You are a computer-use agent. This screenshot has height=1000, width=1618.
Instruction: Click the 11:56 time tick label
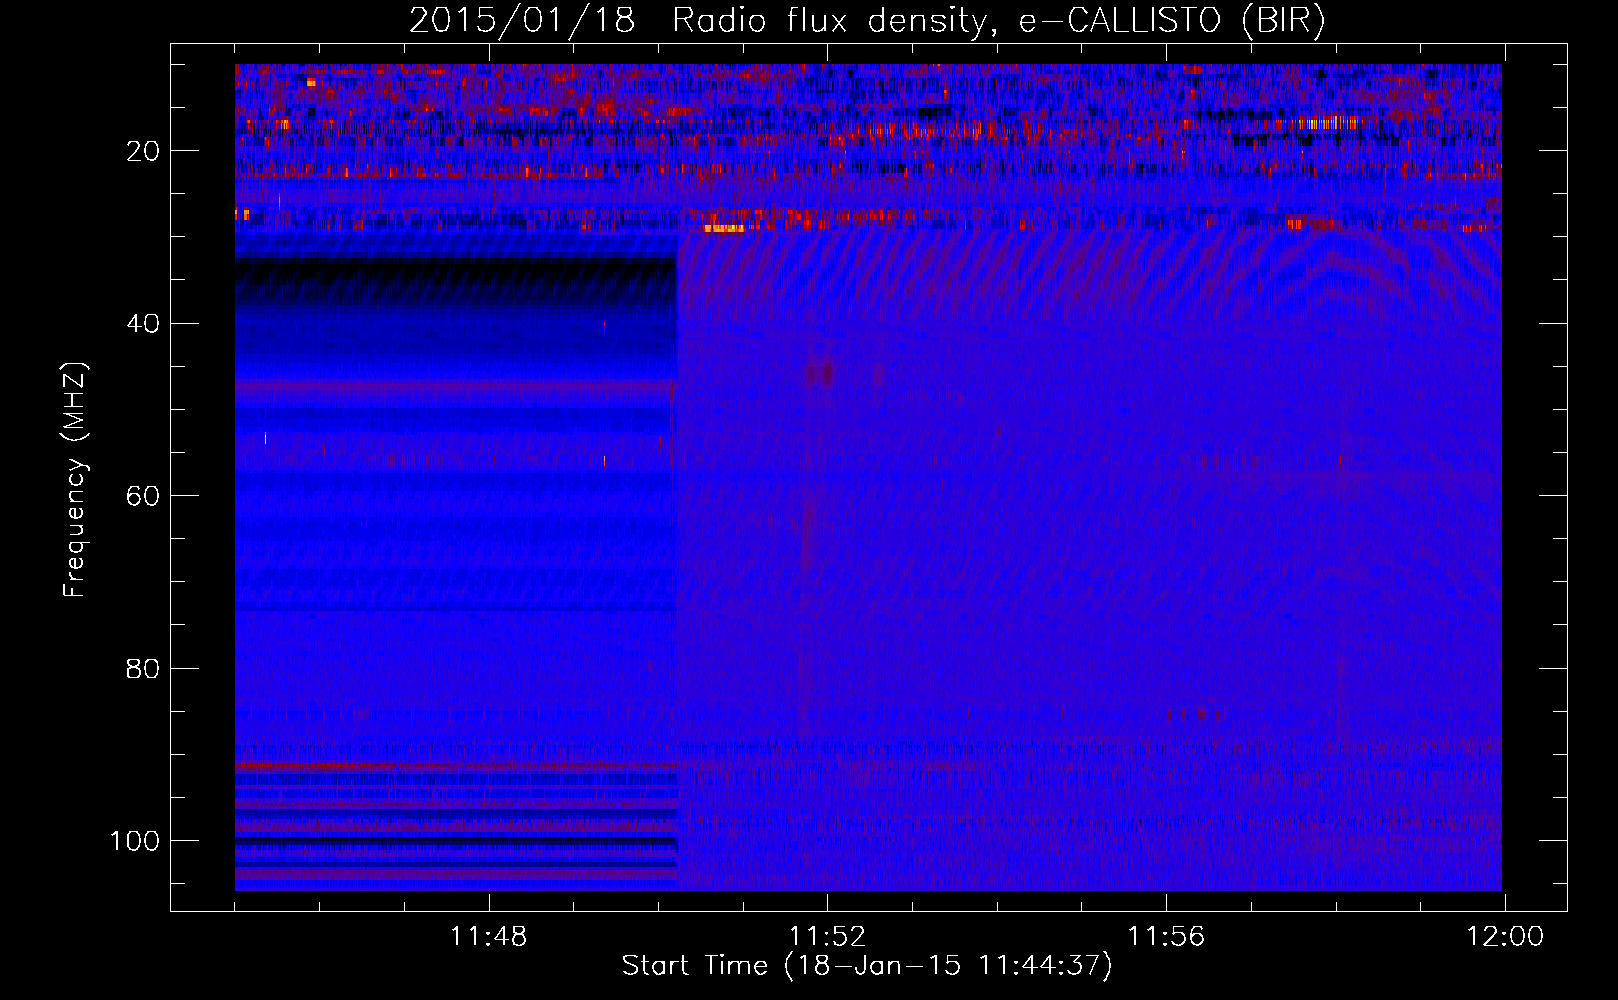coord(1166,937)
